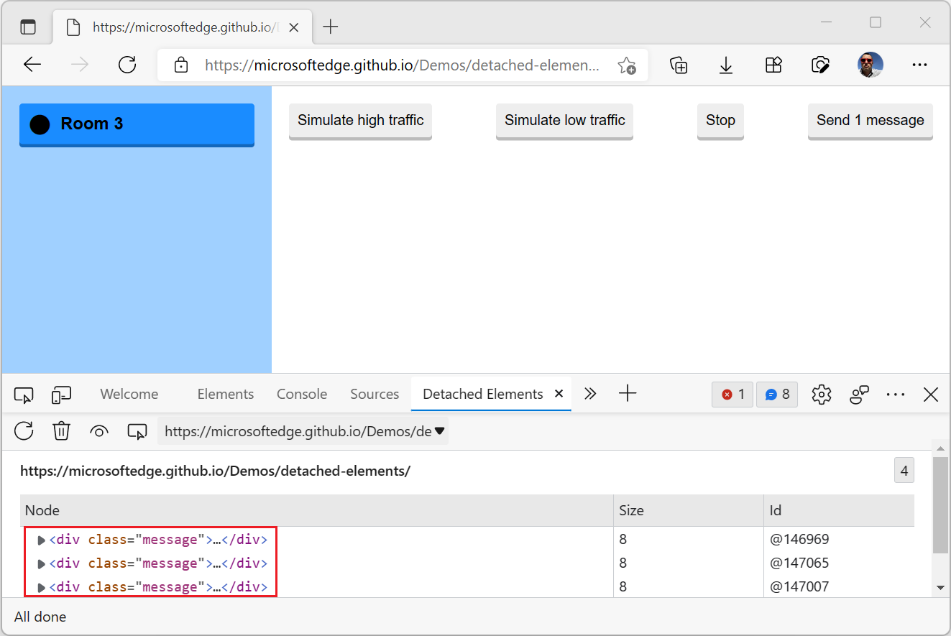Click the DevTools errors count badge
The height and width of the screenshot is (636, 951).
733,394
